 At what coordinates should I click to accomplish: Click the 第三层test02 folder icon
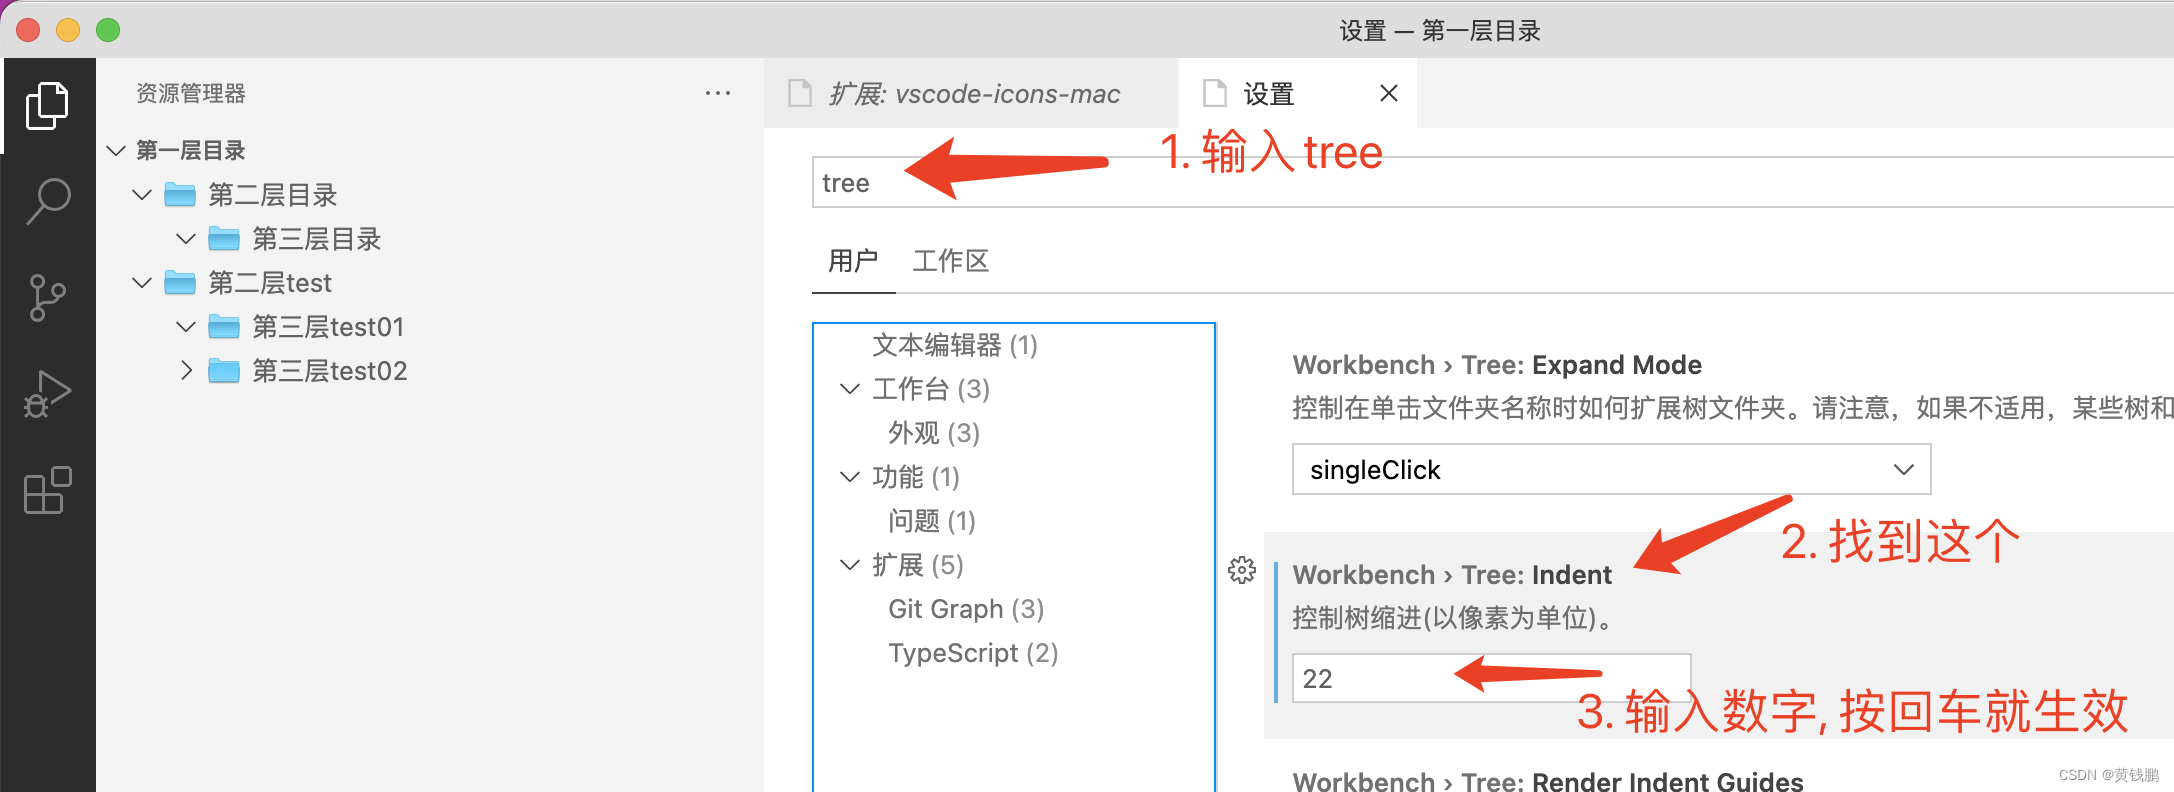point(224,371)
